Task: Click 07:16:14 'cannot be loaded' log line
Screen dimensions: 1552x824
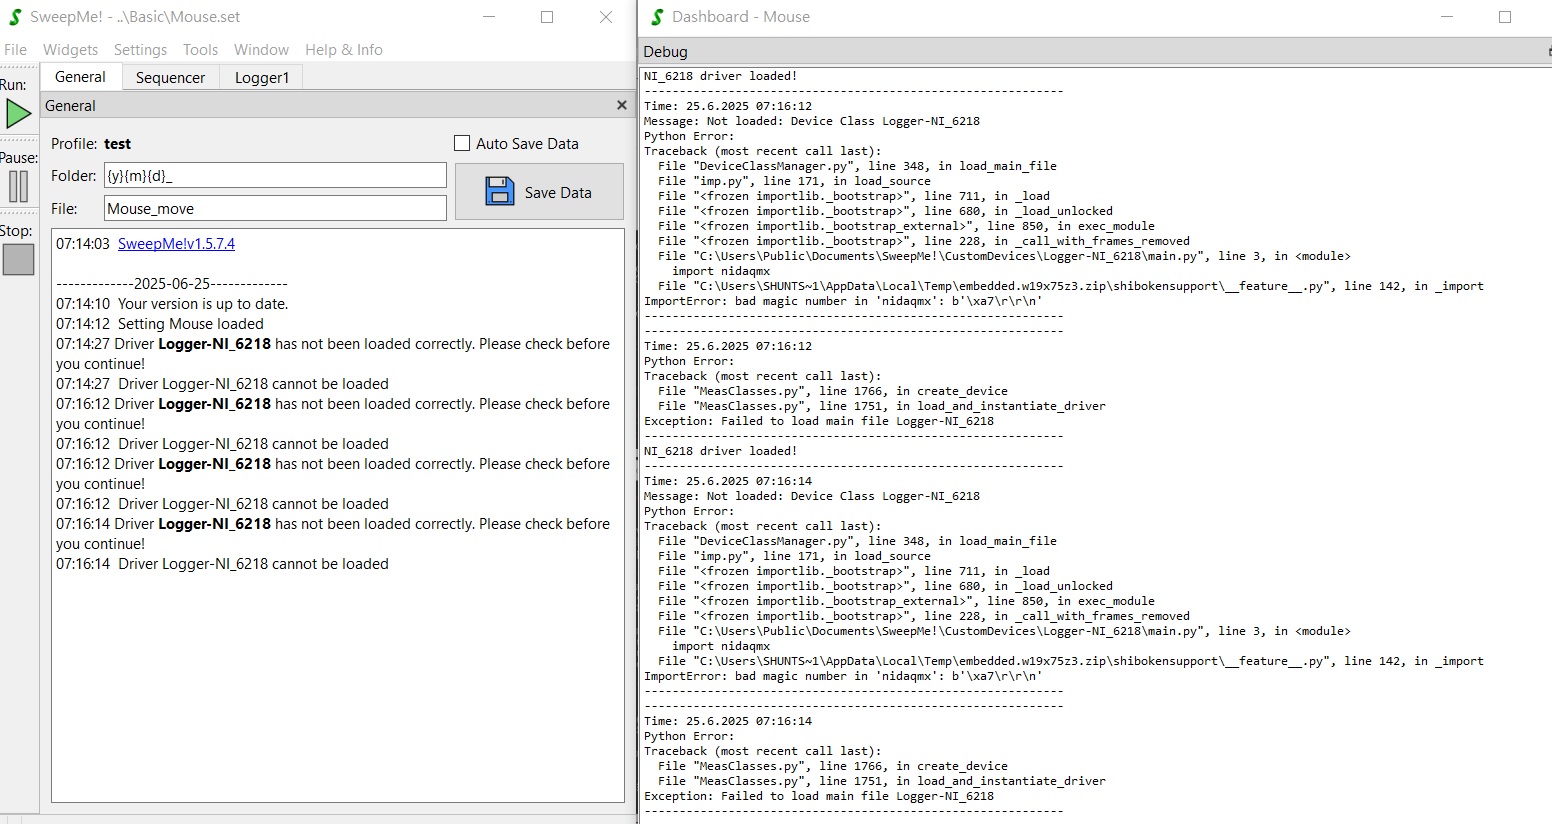Action: click(222, 564)
